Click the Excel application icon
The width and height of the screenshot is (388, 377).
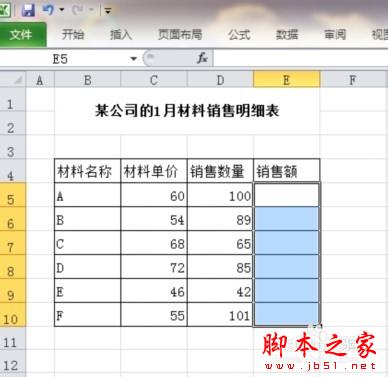[x=5, y=10]
